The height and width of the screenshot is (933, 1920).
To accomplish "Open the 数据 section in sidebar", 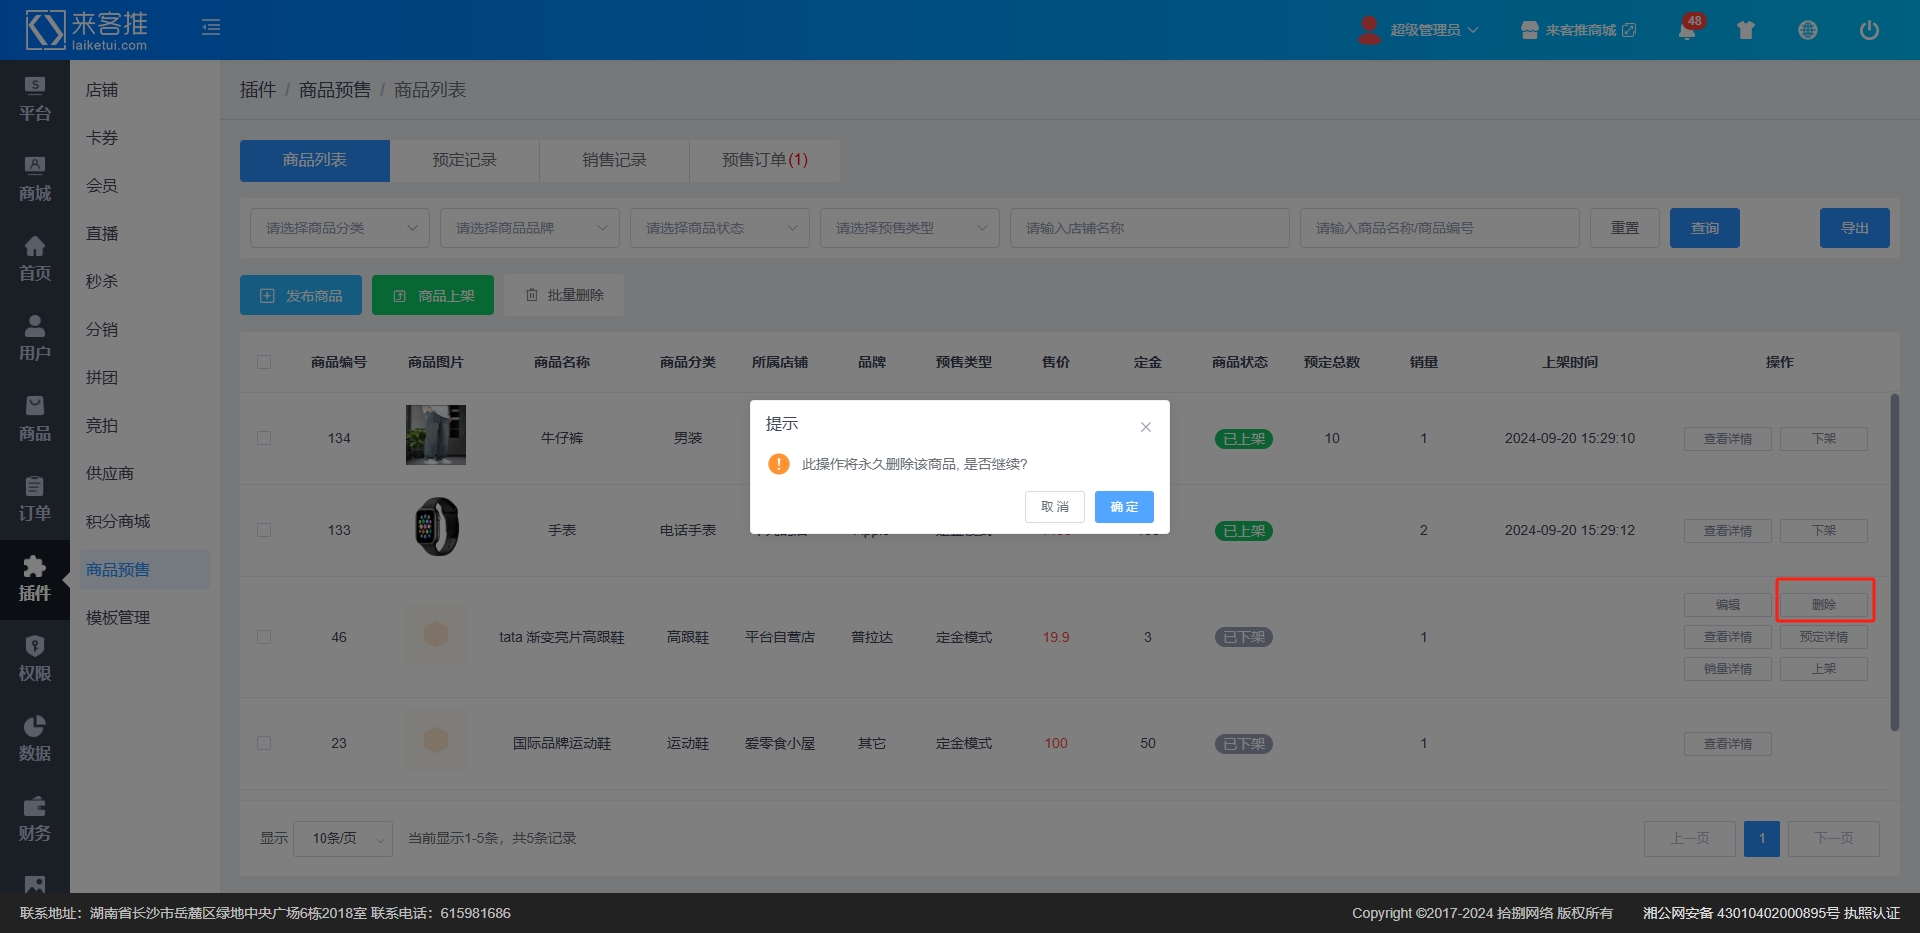I will 34,739.
